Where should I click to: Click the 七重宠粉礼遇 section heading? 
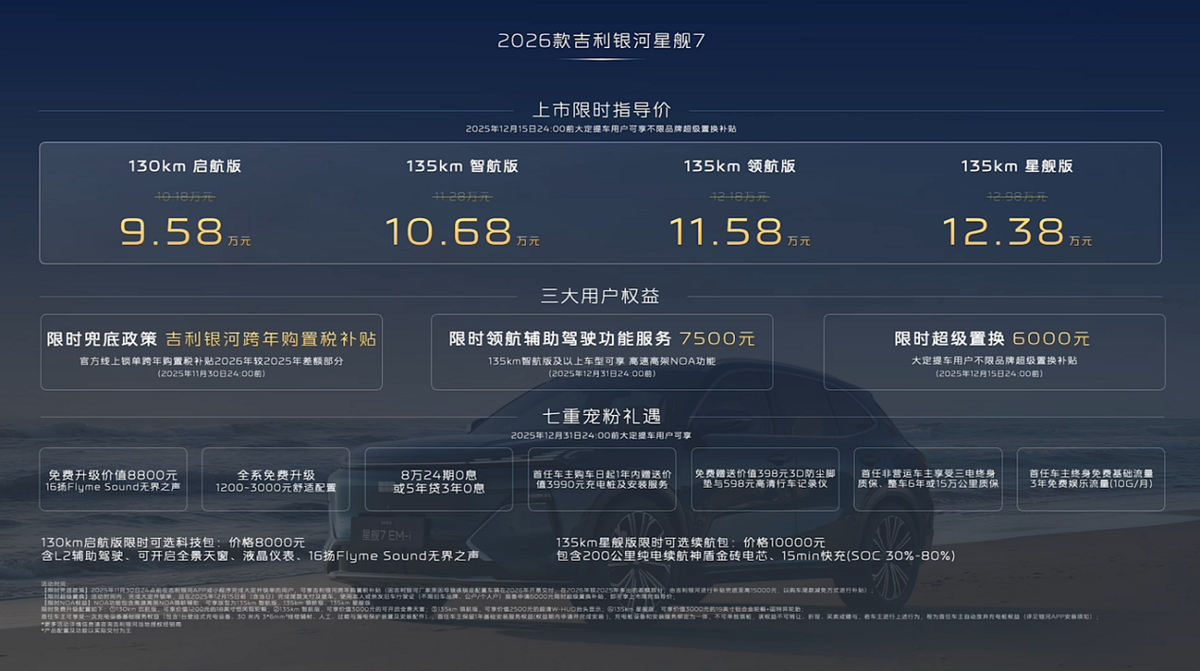[x=601, y=415]
